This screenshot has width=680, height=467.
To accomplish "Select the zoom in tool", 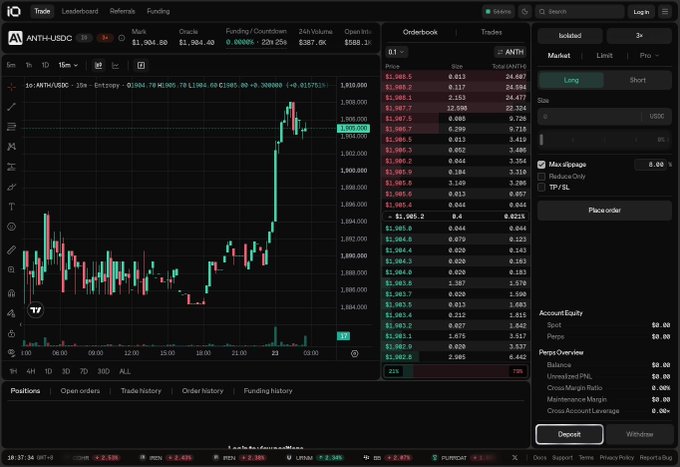I will (12, 270).
